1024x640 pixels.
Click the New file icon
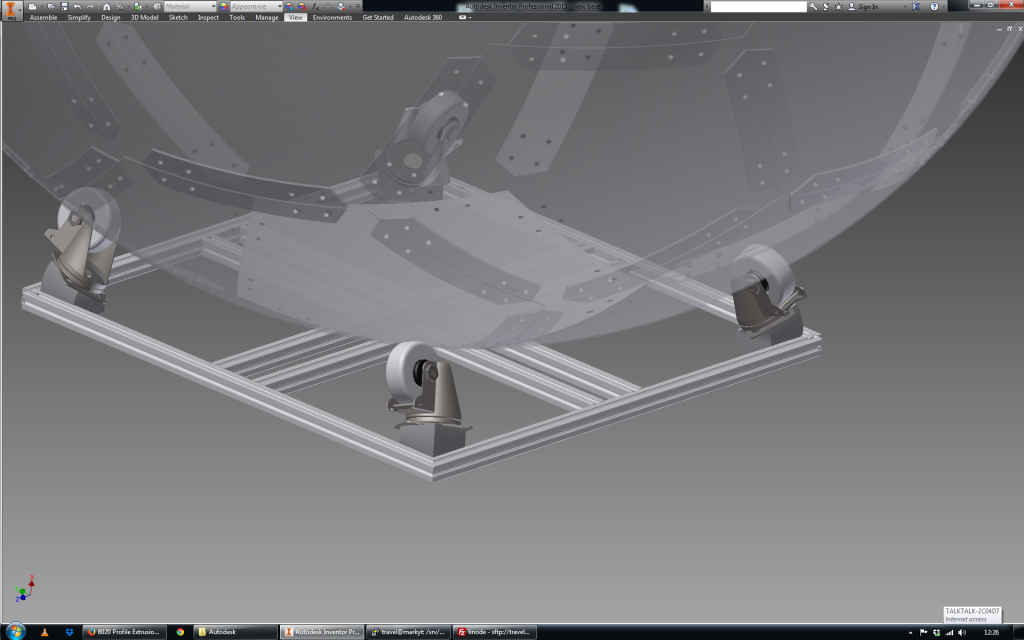pos(31,7)
